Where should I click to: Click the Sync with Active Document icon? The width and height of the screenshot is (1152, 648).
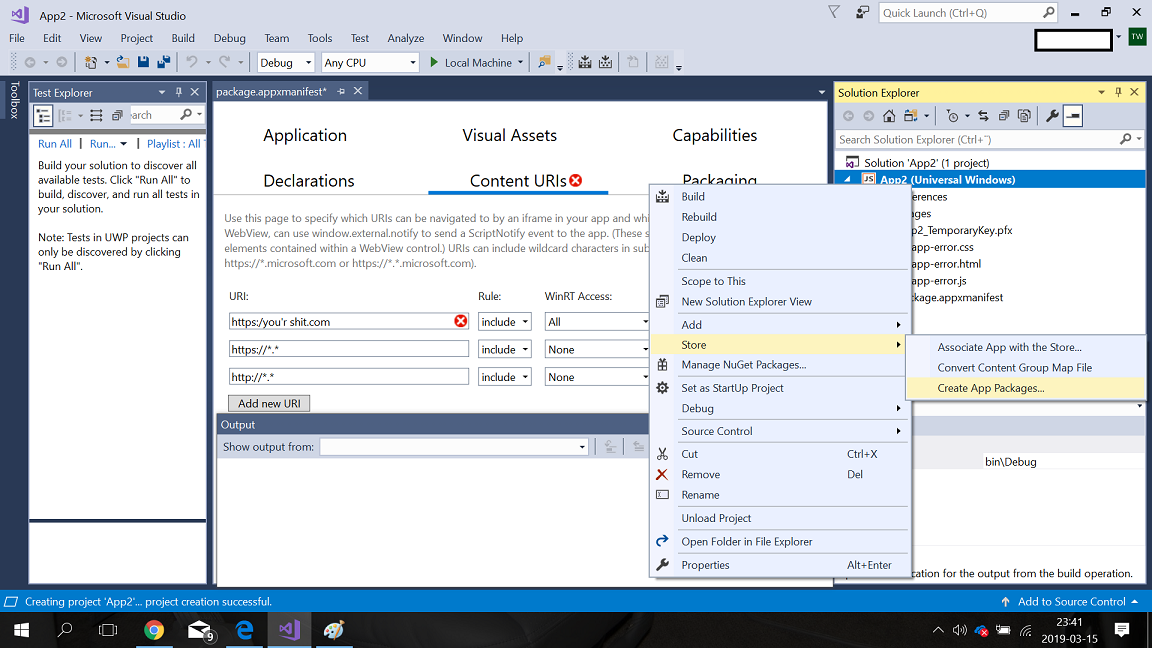click(983, 115)
